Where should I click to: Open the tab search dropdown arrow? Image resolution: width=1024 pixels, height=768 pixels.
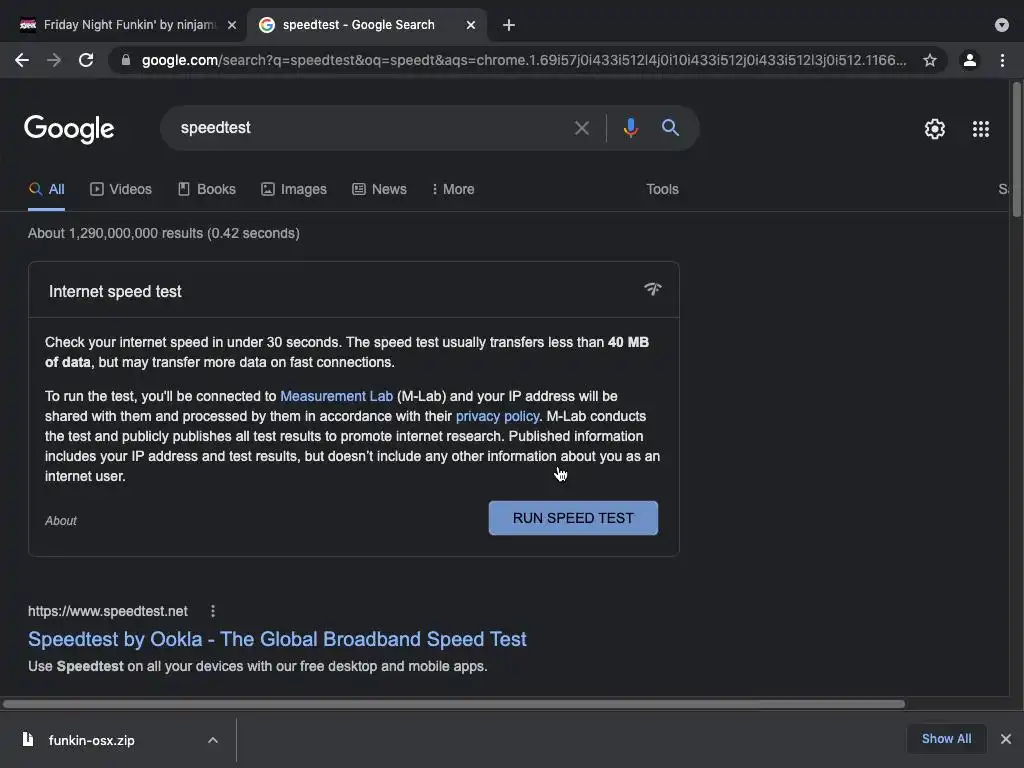click(1002, 25)
